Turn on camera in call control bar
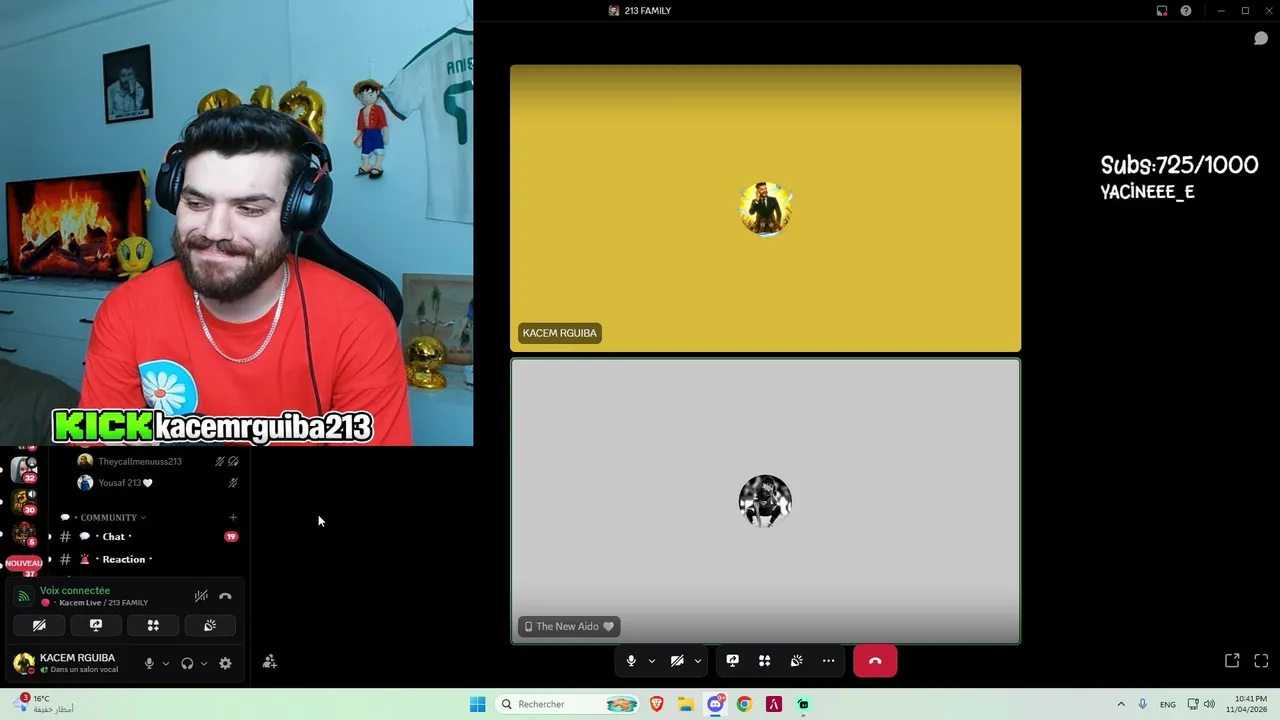 (677, 661)
